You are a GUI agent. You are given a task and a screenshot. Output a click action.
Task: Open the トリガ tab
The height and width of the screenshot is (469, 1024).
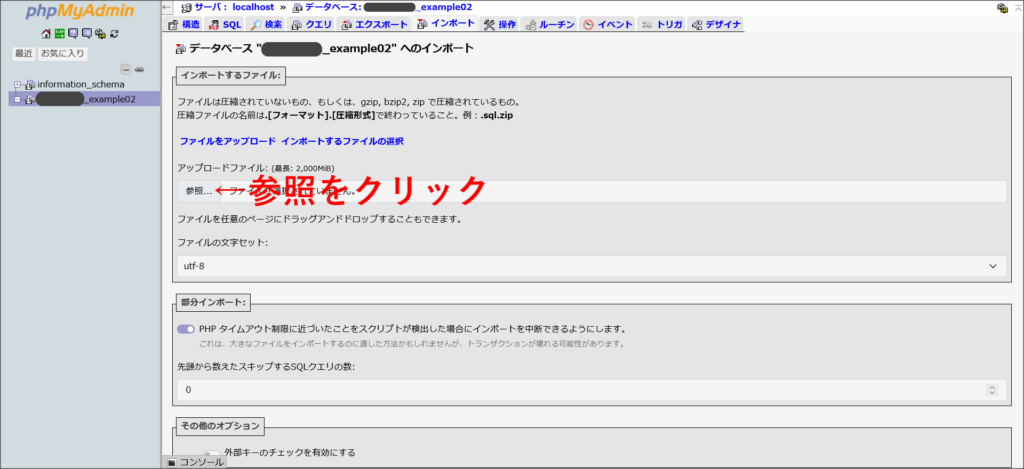pyautogui.click(x=662, y=25)
